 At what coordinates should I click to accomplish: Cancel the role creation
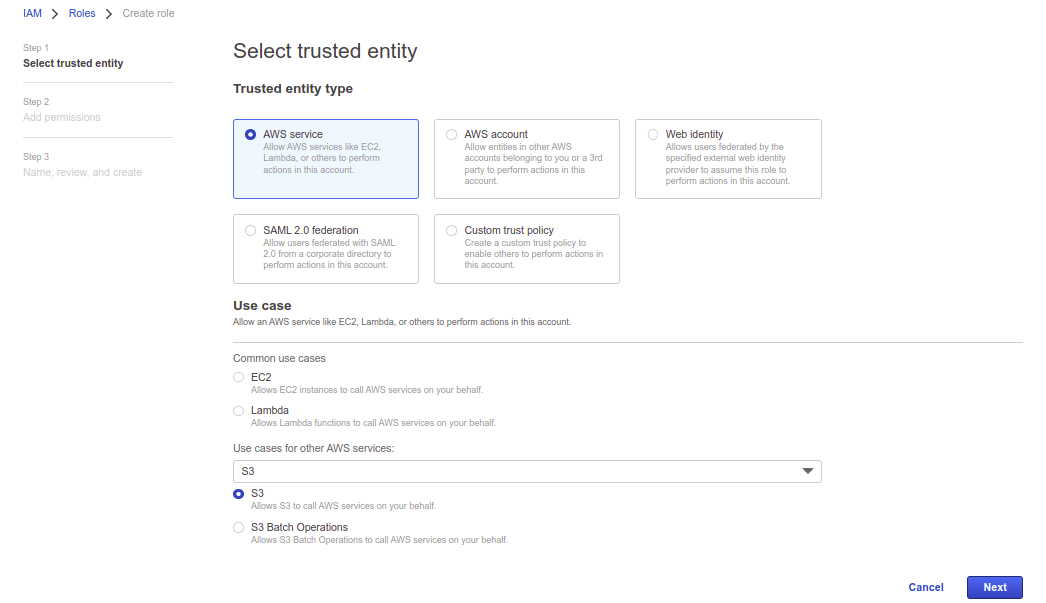coord(926,588)
